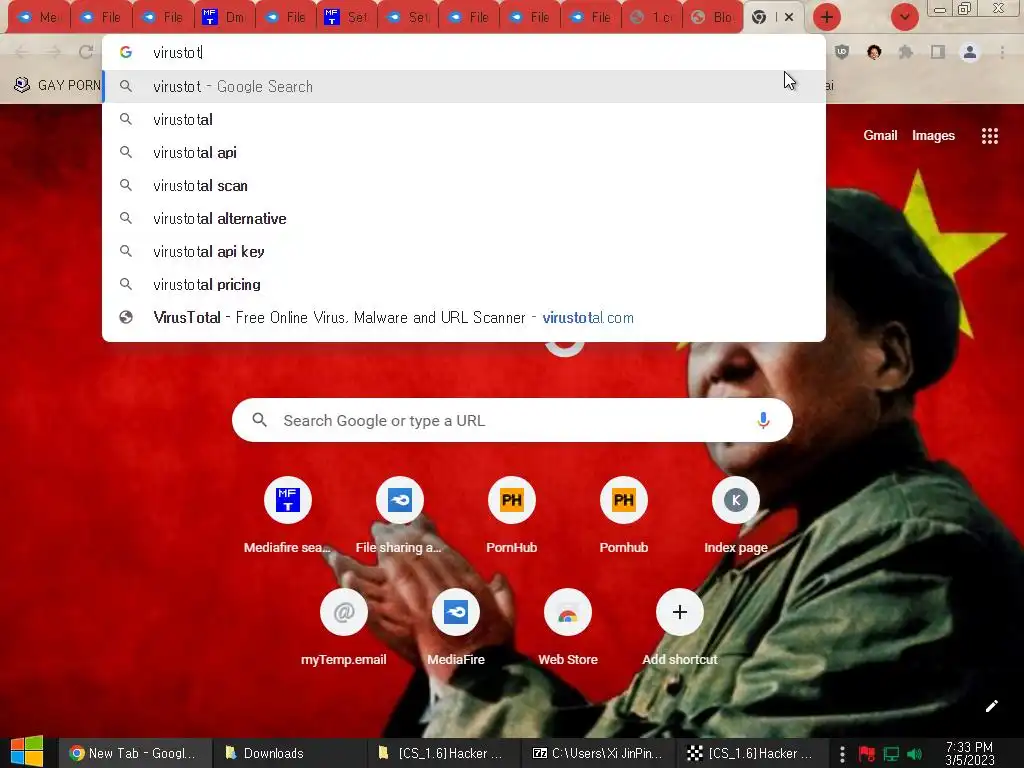Open the C:\Users\Xi JinPin taskbar button
This screenshot has width=1024, height=768.
tap(598, 754)
